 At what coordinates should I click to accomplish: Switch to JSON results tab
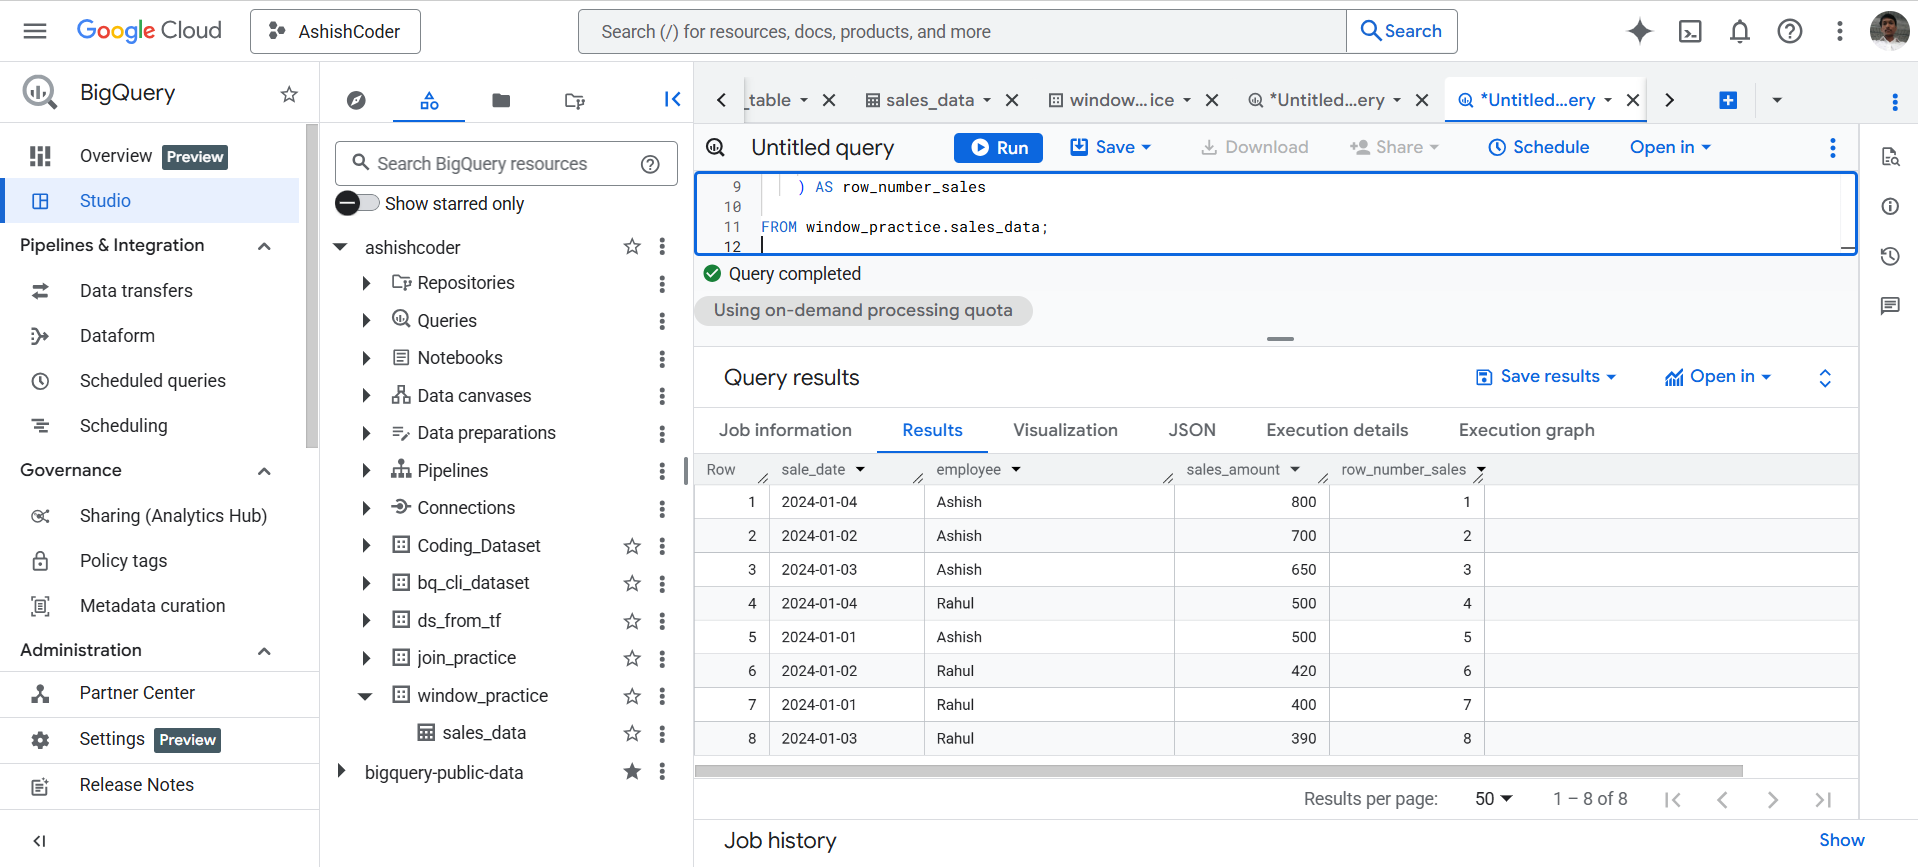point(1192,430)
